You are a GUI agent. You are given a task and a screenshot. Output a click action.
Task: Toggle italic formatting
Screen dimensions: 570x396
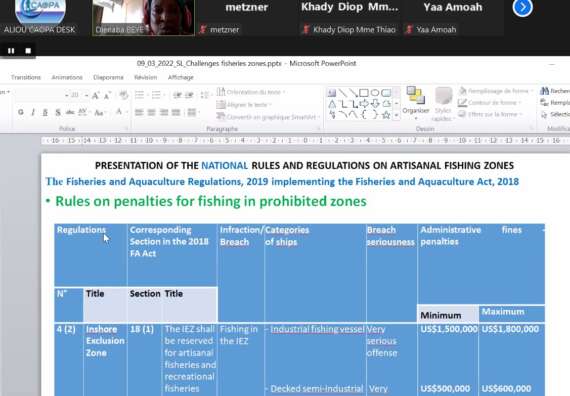click(x=33, y=112)
